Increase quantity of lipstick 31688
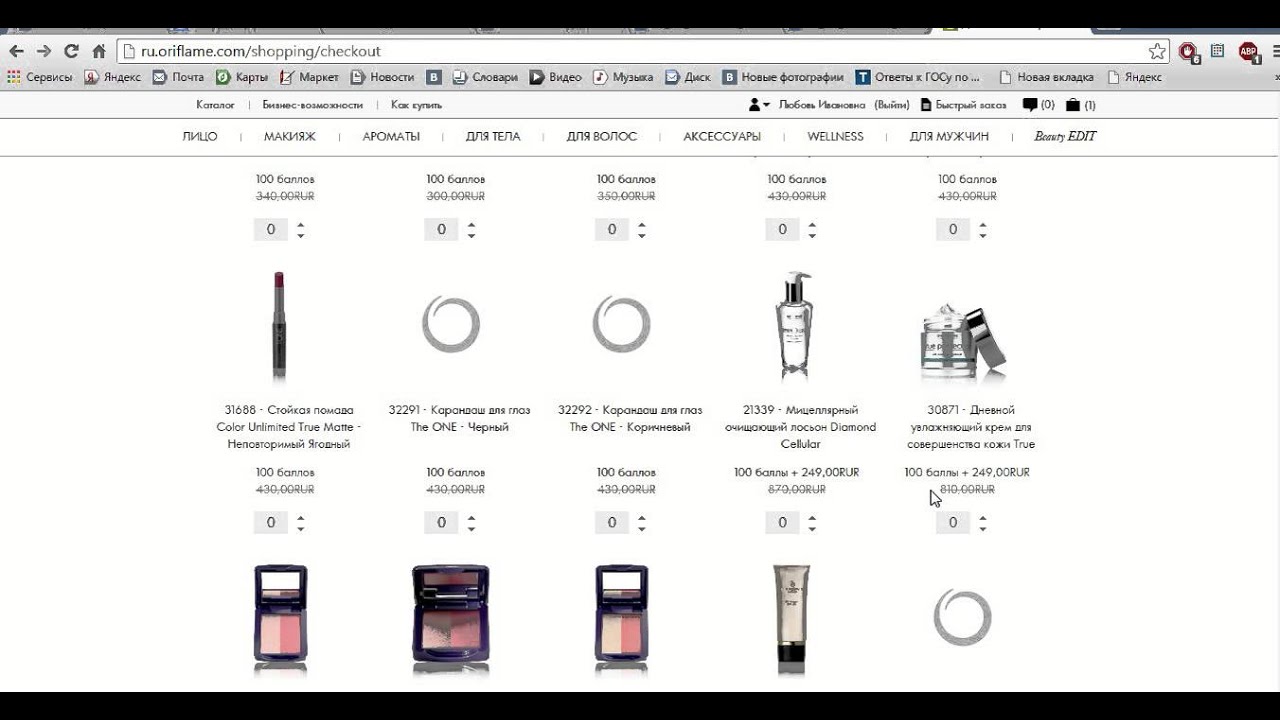 point(301,518)
